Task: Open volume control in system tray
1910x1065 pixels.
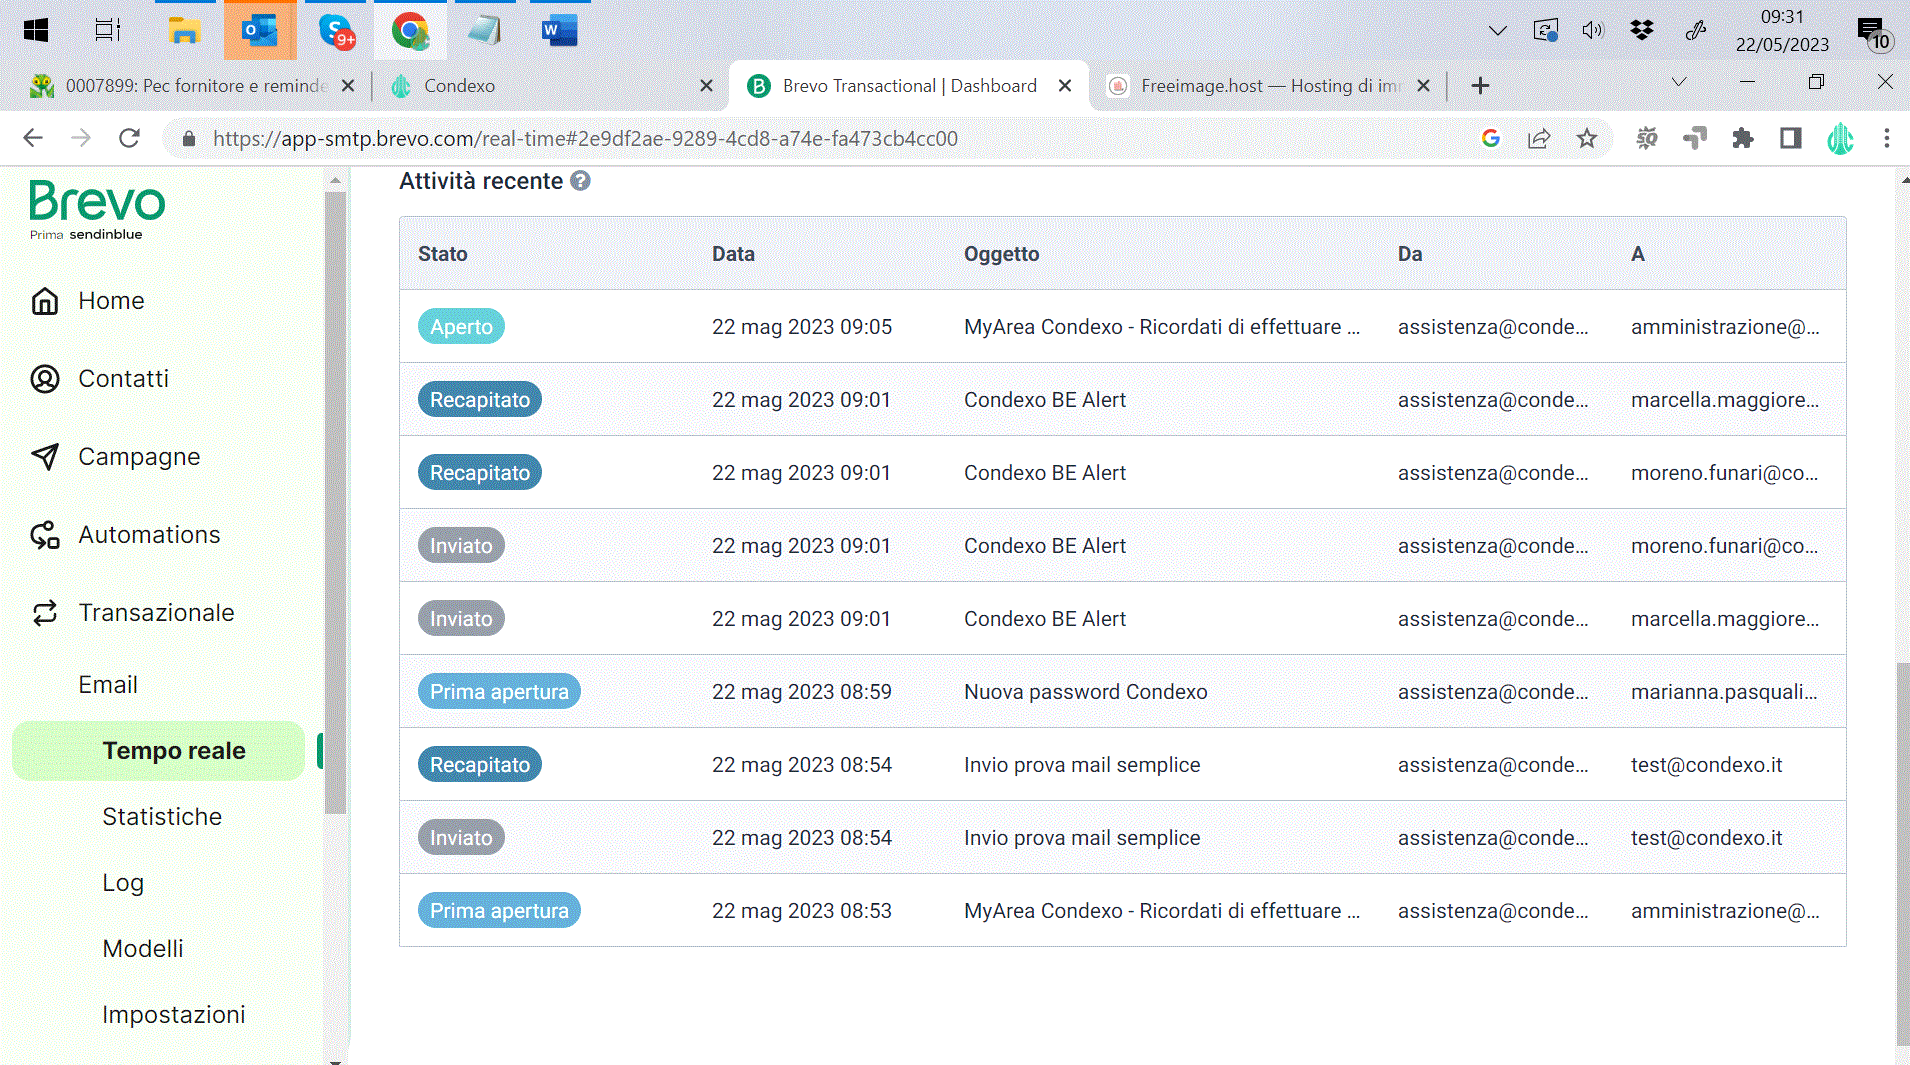Action: click(x=1592, y=30)
